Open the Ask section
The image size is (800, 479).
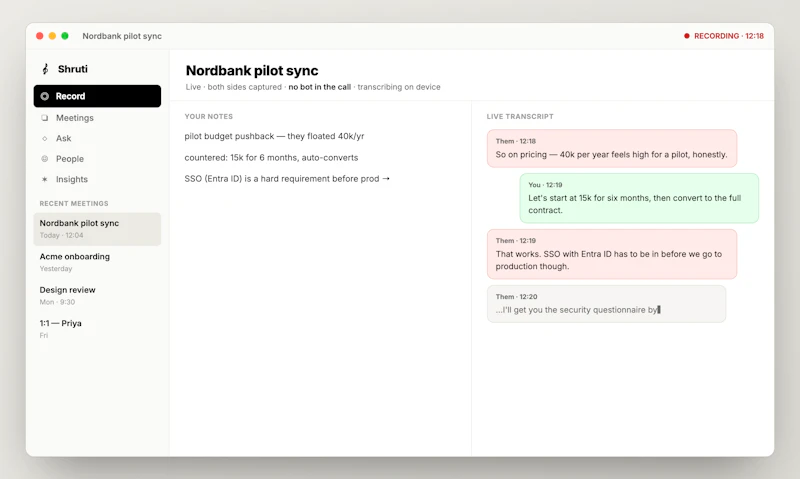[x=97, y=138]
